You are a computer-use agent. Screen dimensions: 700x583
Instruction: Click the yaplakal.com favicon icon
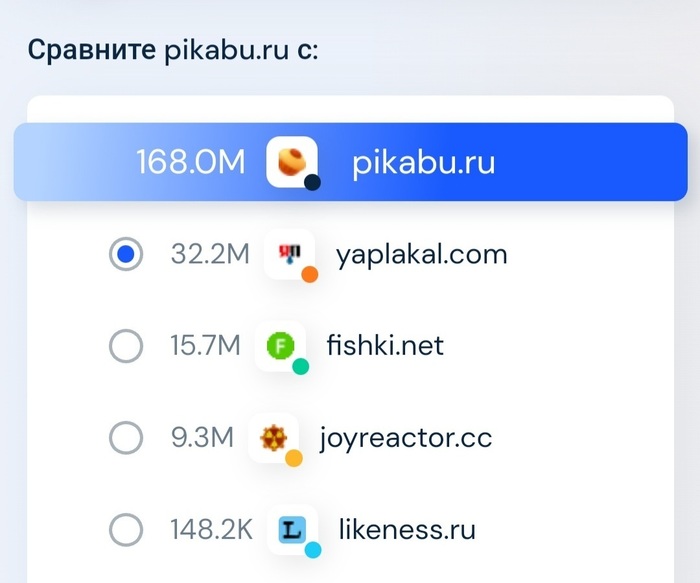click(288, 252)
